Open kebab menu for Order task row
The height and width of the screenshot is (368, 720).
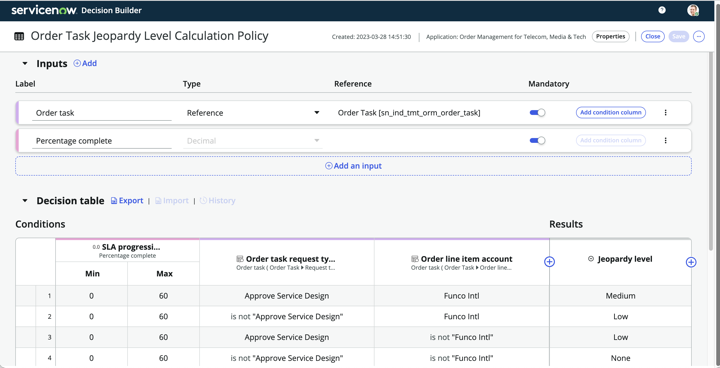(665, 113)
